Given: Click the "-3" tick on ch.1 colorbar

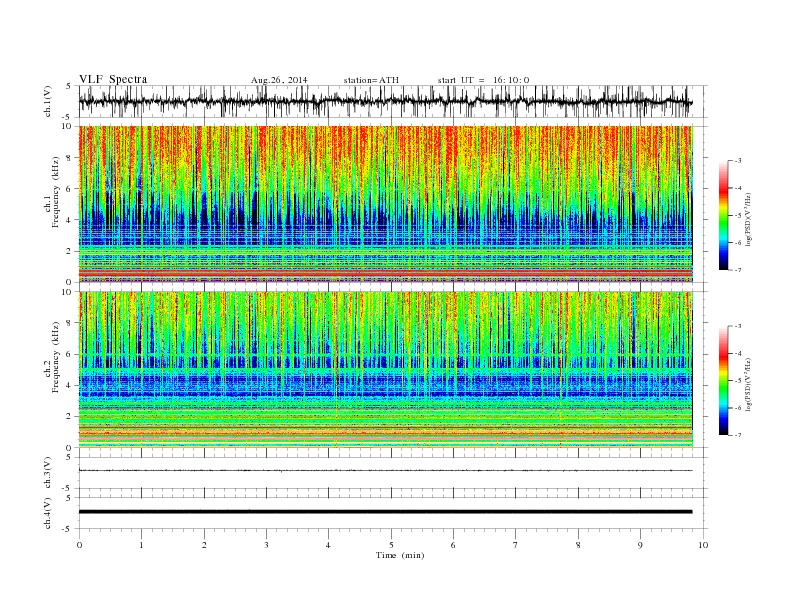Looking at the screenshot, I should click(x=737, y=161).
